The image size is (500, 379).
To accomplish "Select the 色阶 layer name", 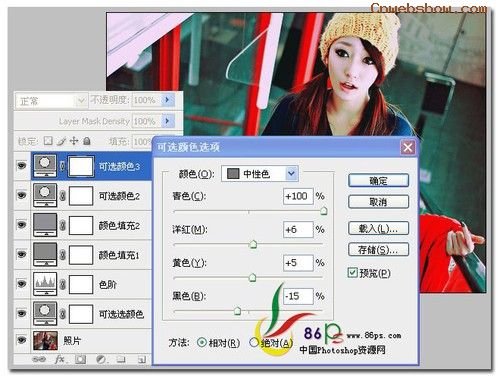I will [x=108, y=284].
